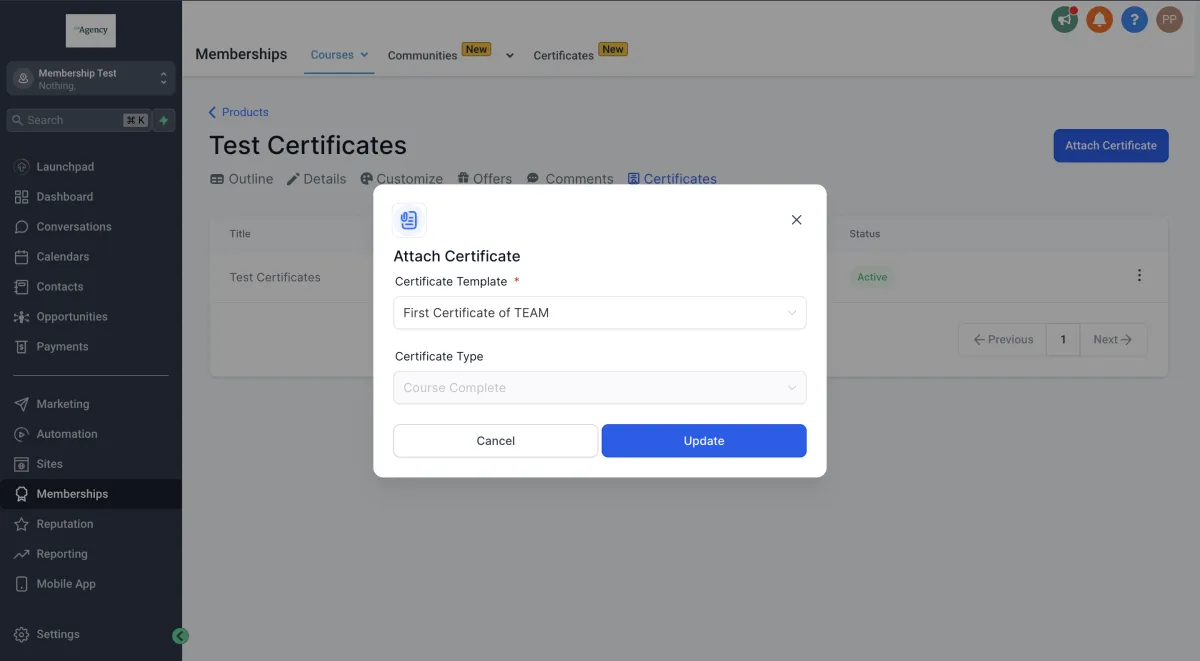Switch to the Customize tab
This screenshot has width=1200, height=661.
401,179
